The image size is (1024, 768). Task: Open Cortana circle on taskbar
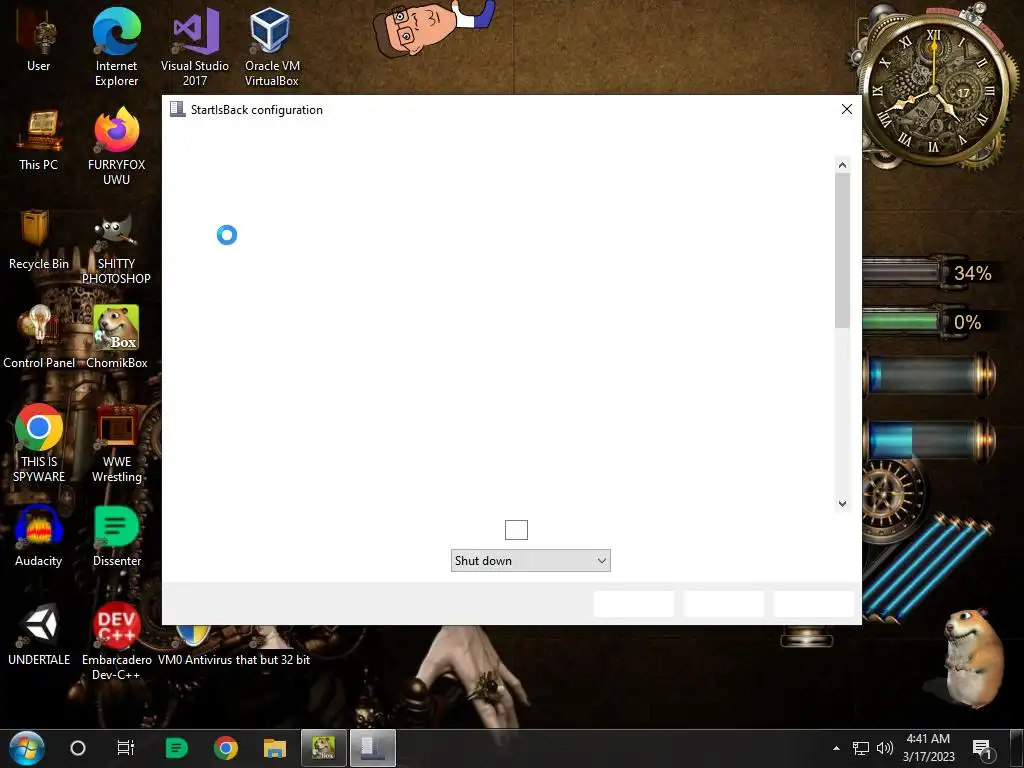click(x=78, y=748)
